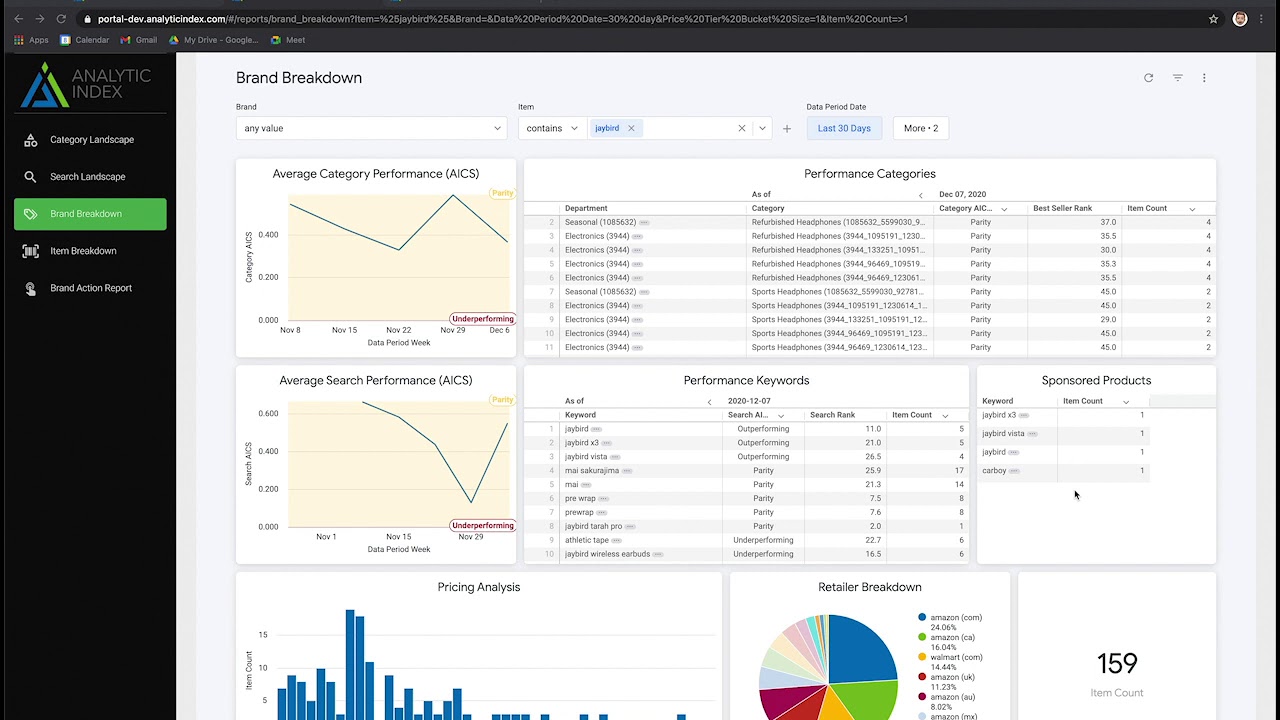The image size is (1280, 720).
Task: Sort by Category AICS column arrow
Action: (x=1004, y=209)
